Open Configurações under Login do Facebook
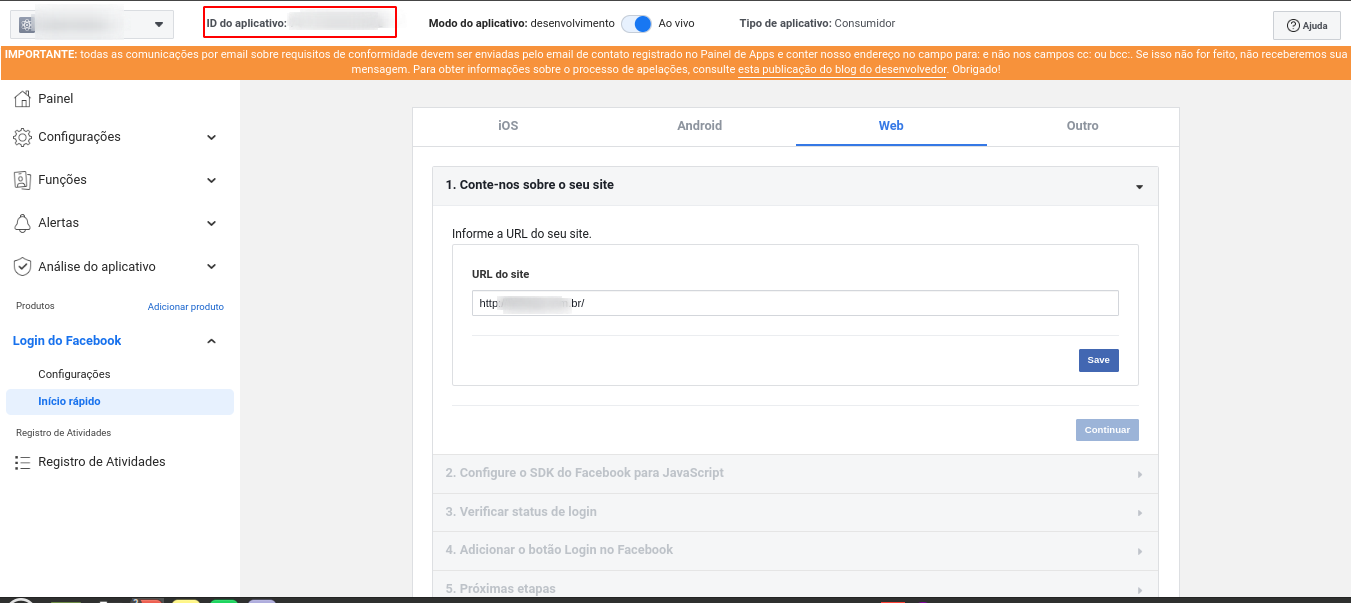This screenshot has width=1351, height=603. tap(74, 374)
